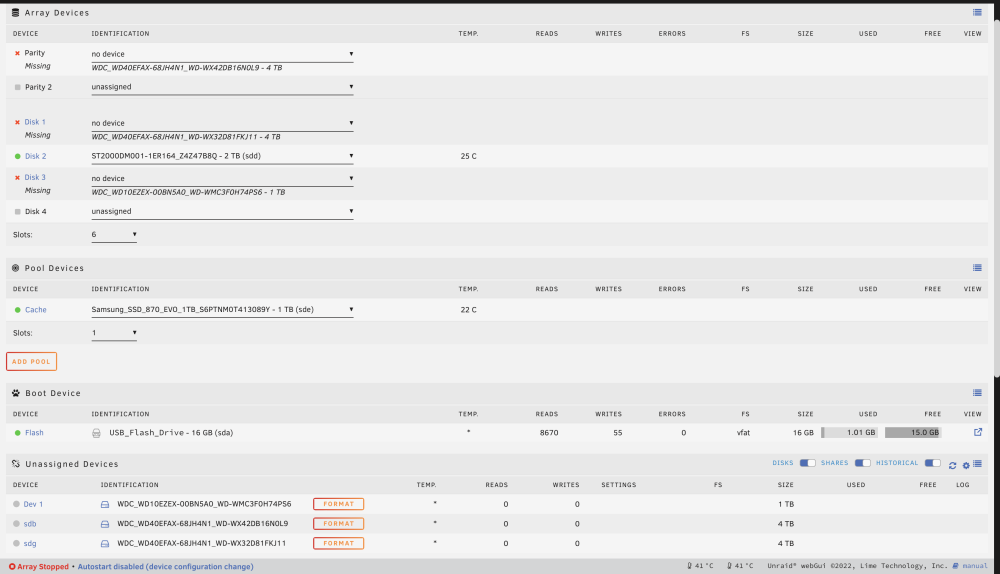Click the grey status dot for Dev 1
Viewport: 1000px width, 574px height.
[16, 504]
